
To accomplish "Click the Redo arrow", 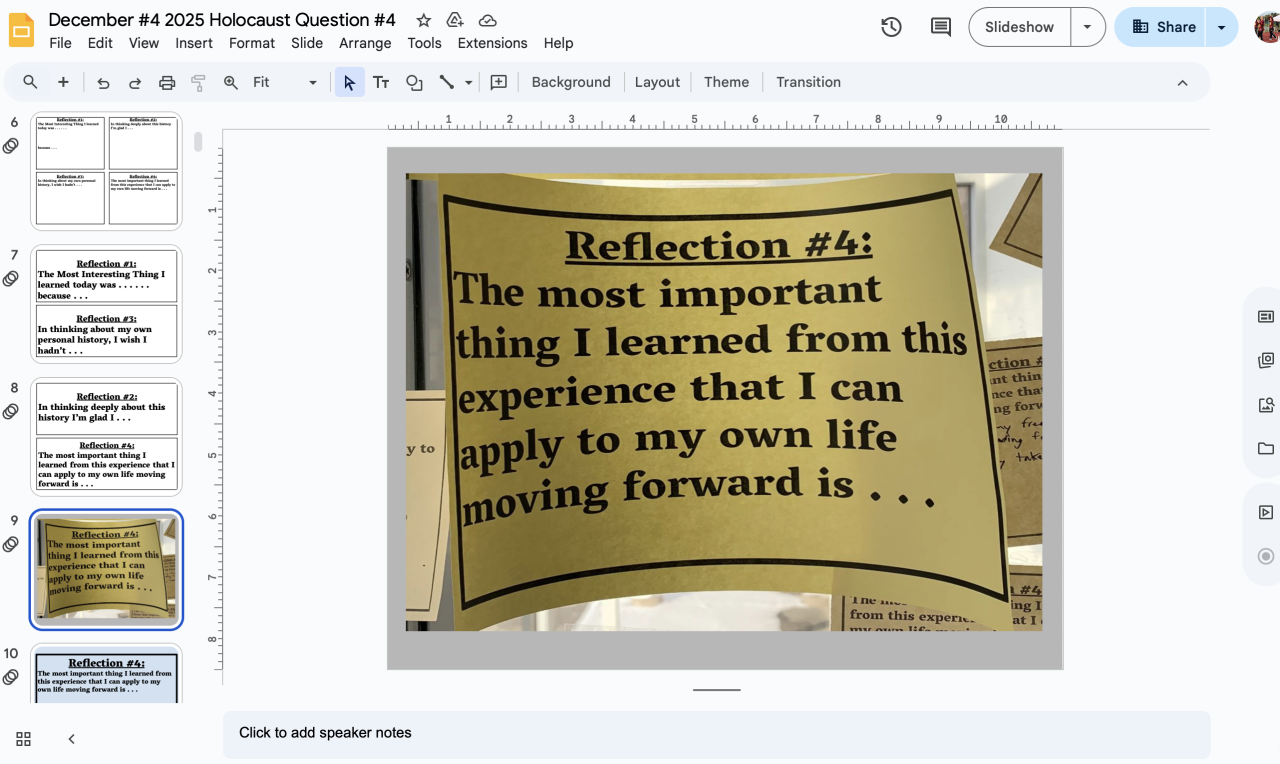I will coord(135,83).
